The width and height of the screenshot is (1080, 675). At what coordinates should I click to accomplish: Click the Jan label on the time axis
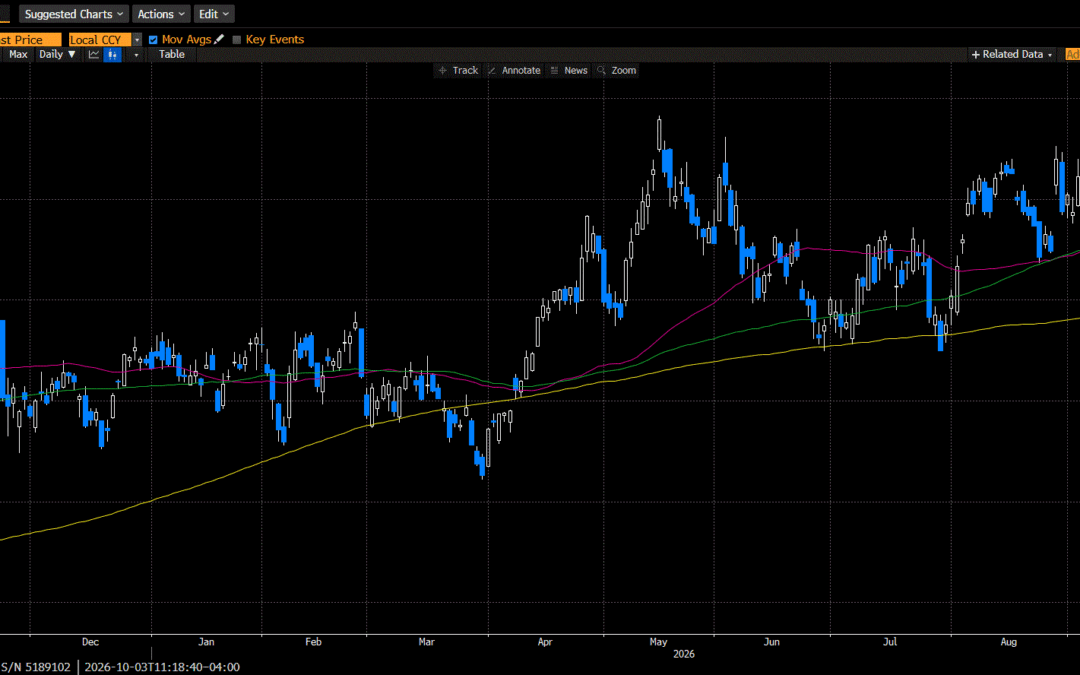206,642
